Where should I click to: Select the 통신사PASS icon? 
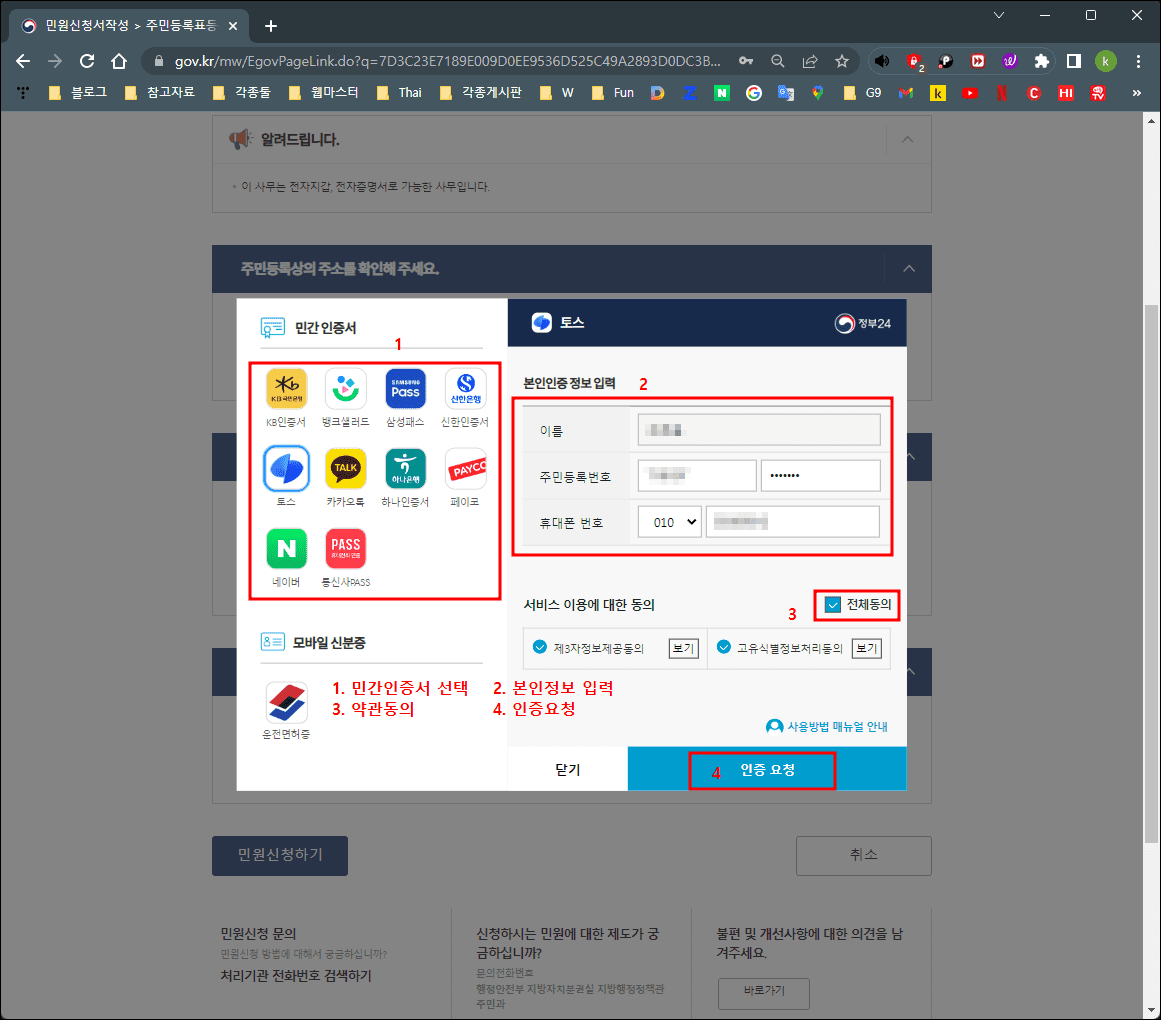pos(345,549)
